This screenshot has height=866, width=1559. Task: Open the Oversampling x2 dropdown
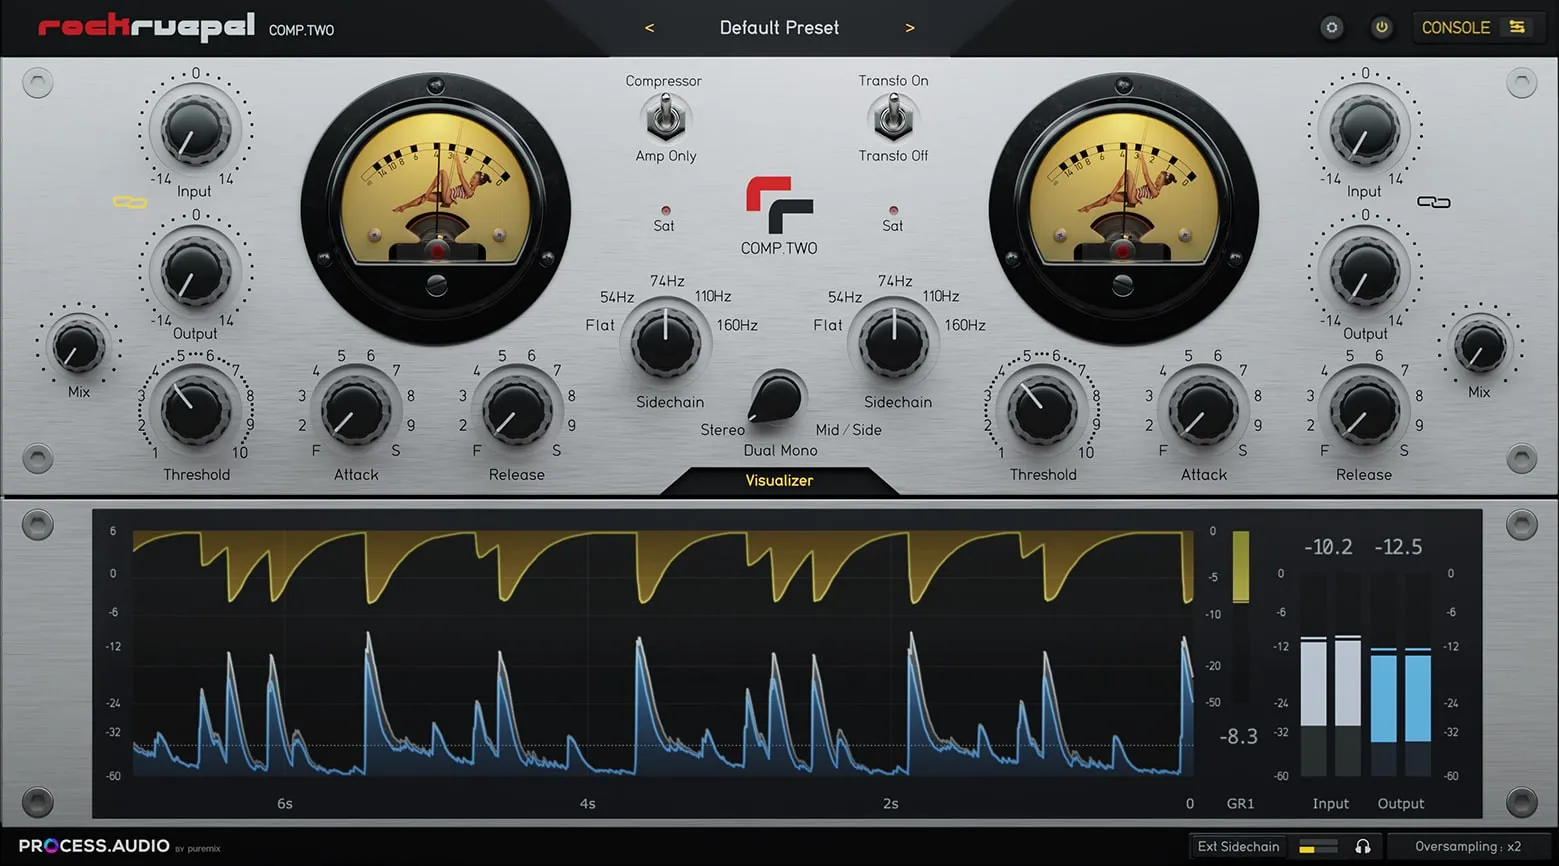(x=1467, y=847)
